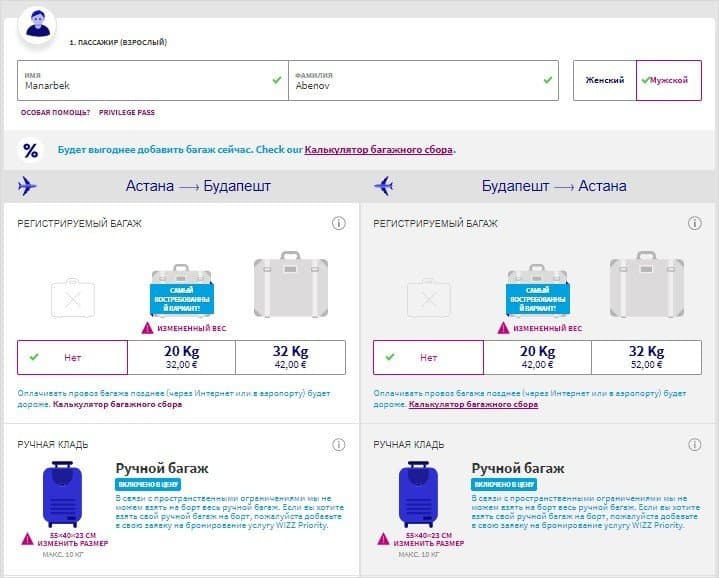Open checked baggage info for Будапешт → Астана
The image size is (719, 578).
point(694,224)
